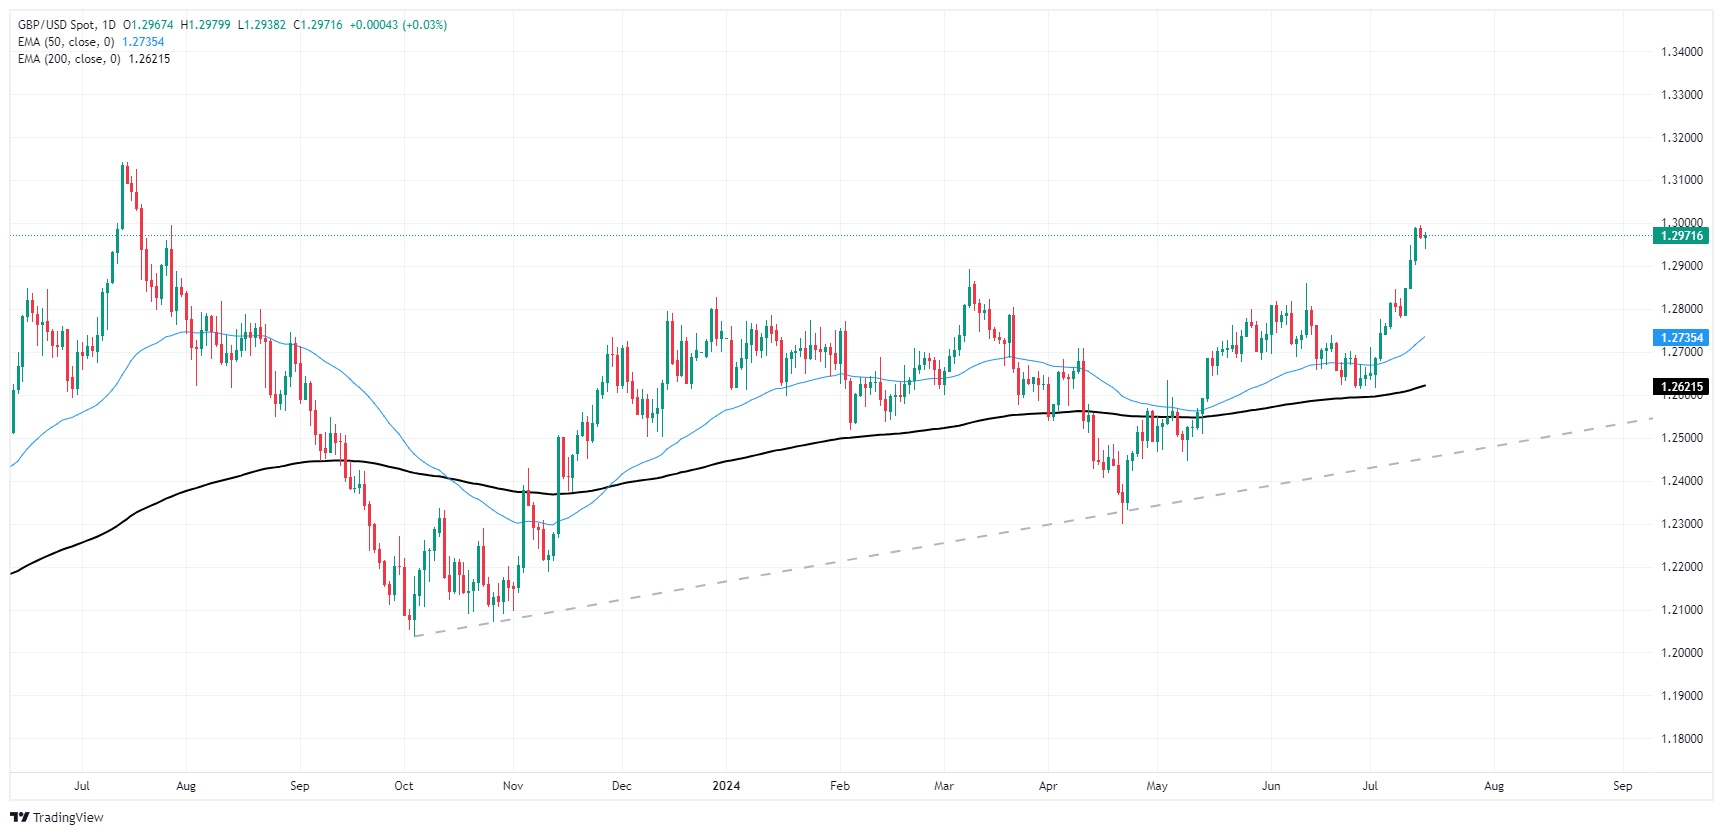This screenshot has width=1723, height=835.
Task: Click the +0.03% change value in header
Action: 425,25
